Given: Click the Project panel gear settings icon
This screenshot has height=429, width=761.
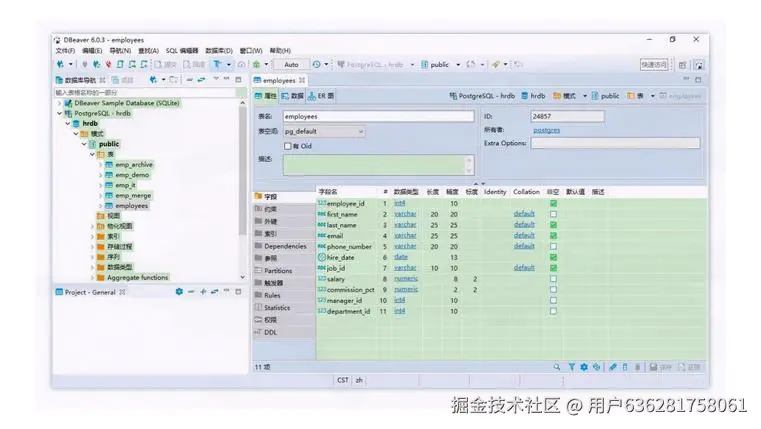Looking at the screenshot, I should pos(179,292).
